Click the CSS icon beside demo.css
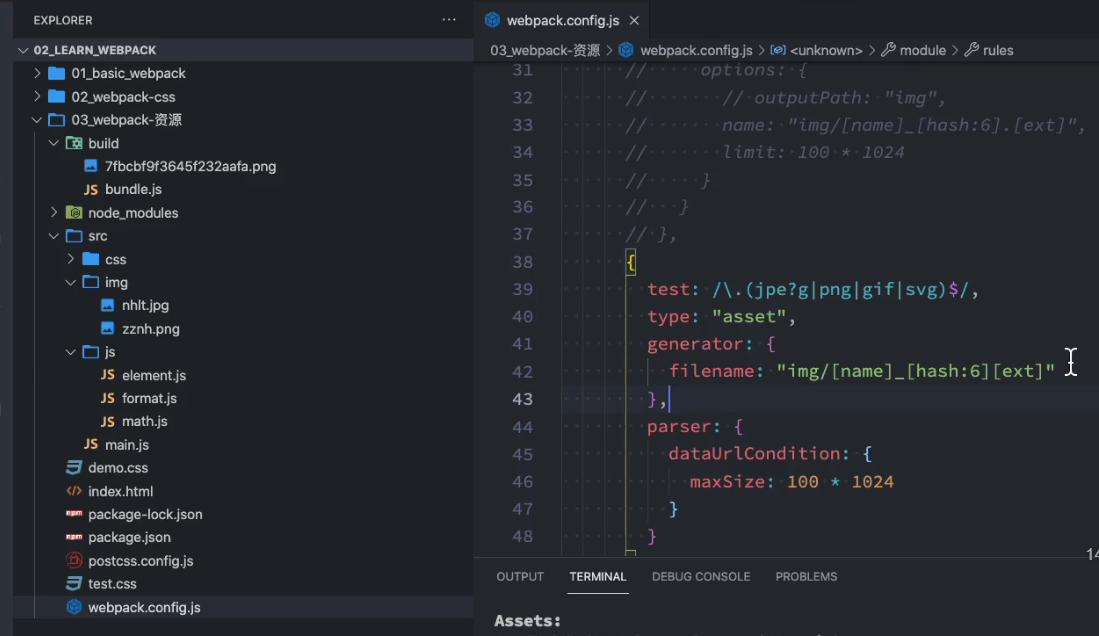The image size is (1099, 636). [74, 468]
